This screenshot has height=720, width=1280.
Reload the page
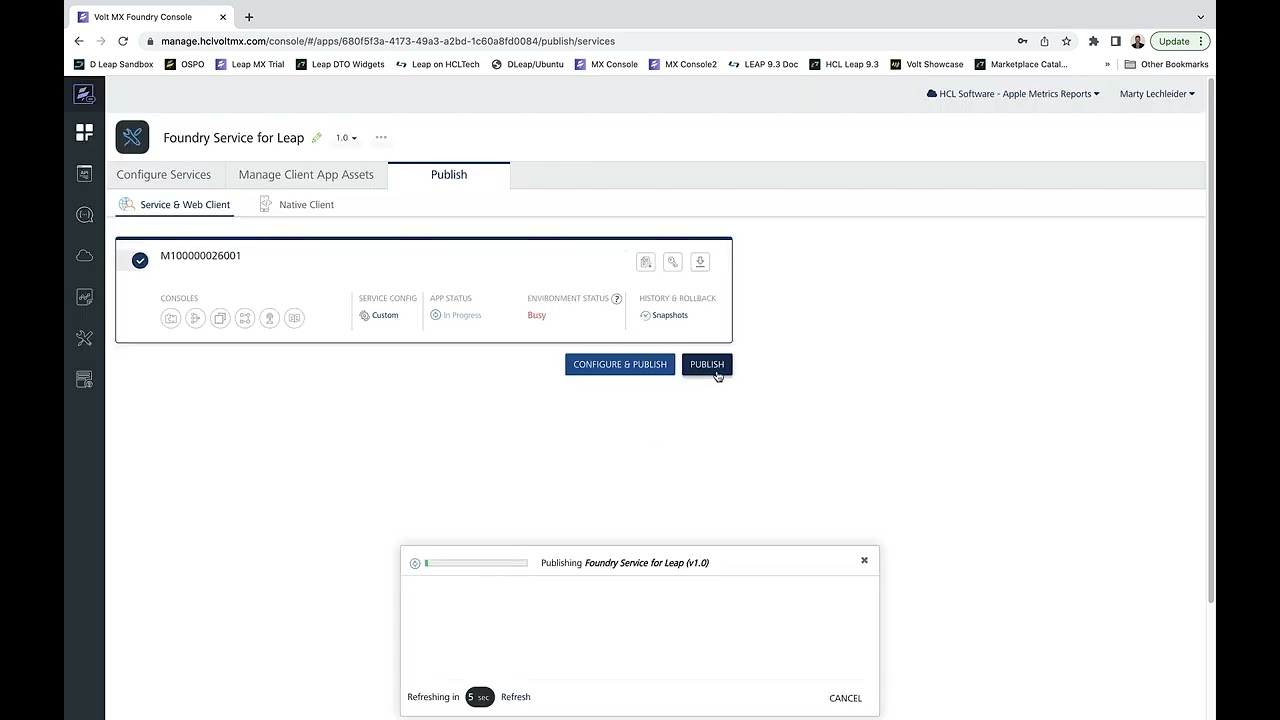tap(123, 41)
